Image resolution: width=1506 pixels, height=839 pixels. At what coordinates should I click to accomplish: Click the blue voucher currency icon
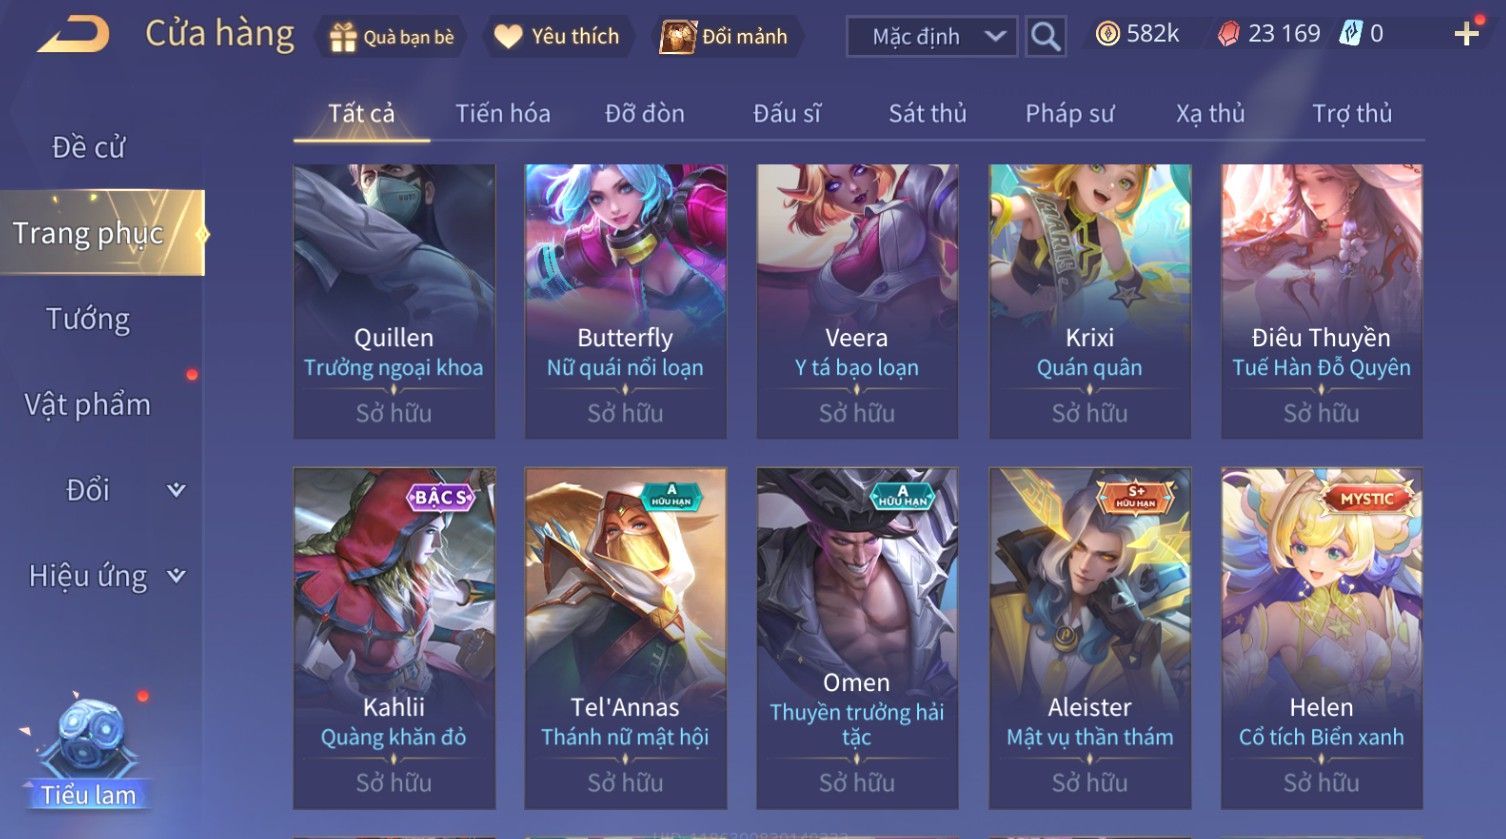click(x=1351, y=34)
